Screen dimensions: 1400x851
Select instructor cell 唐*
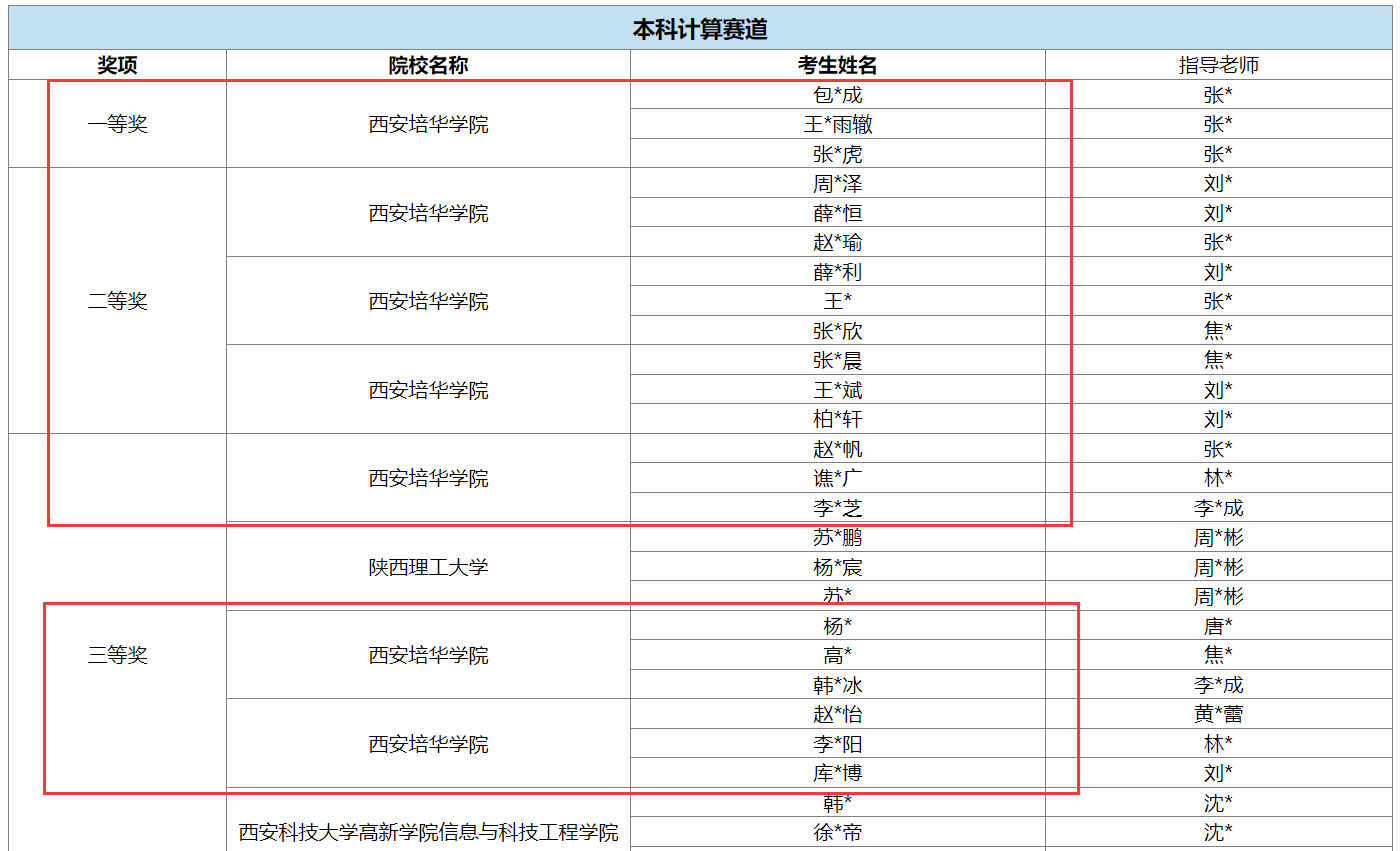[1218, 626]
